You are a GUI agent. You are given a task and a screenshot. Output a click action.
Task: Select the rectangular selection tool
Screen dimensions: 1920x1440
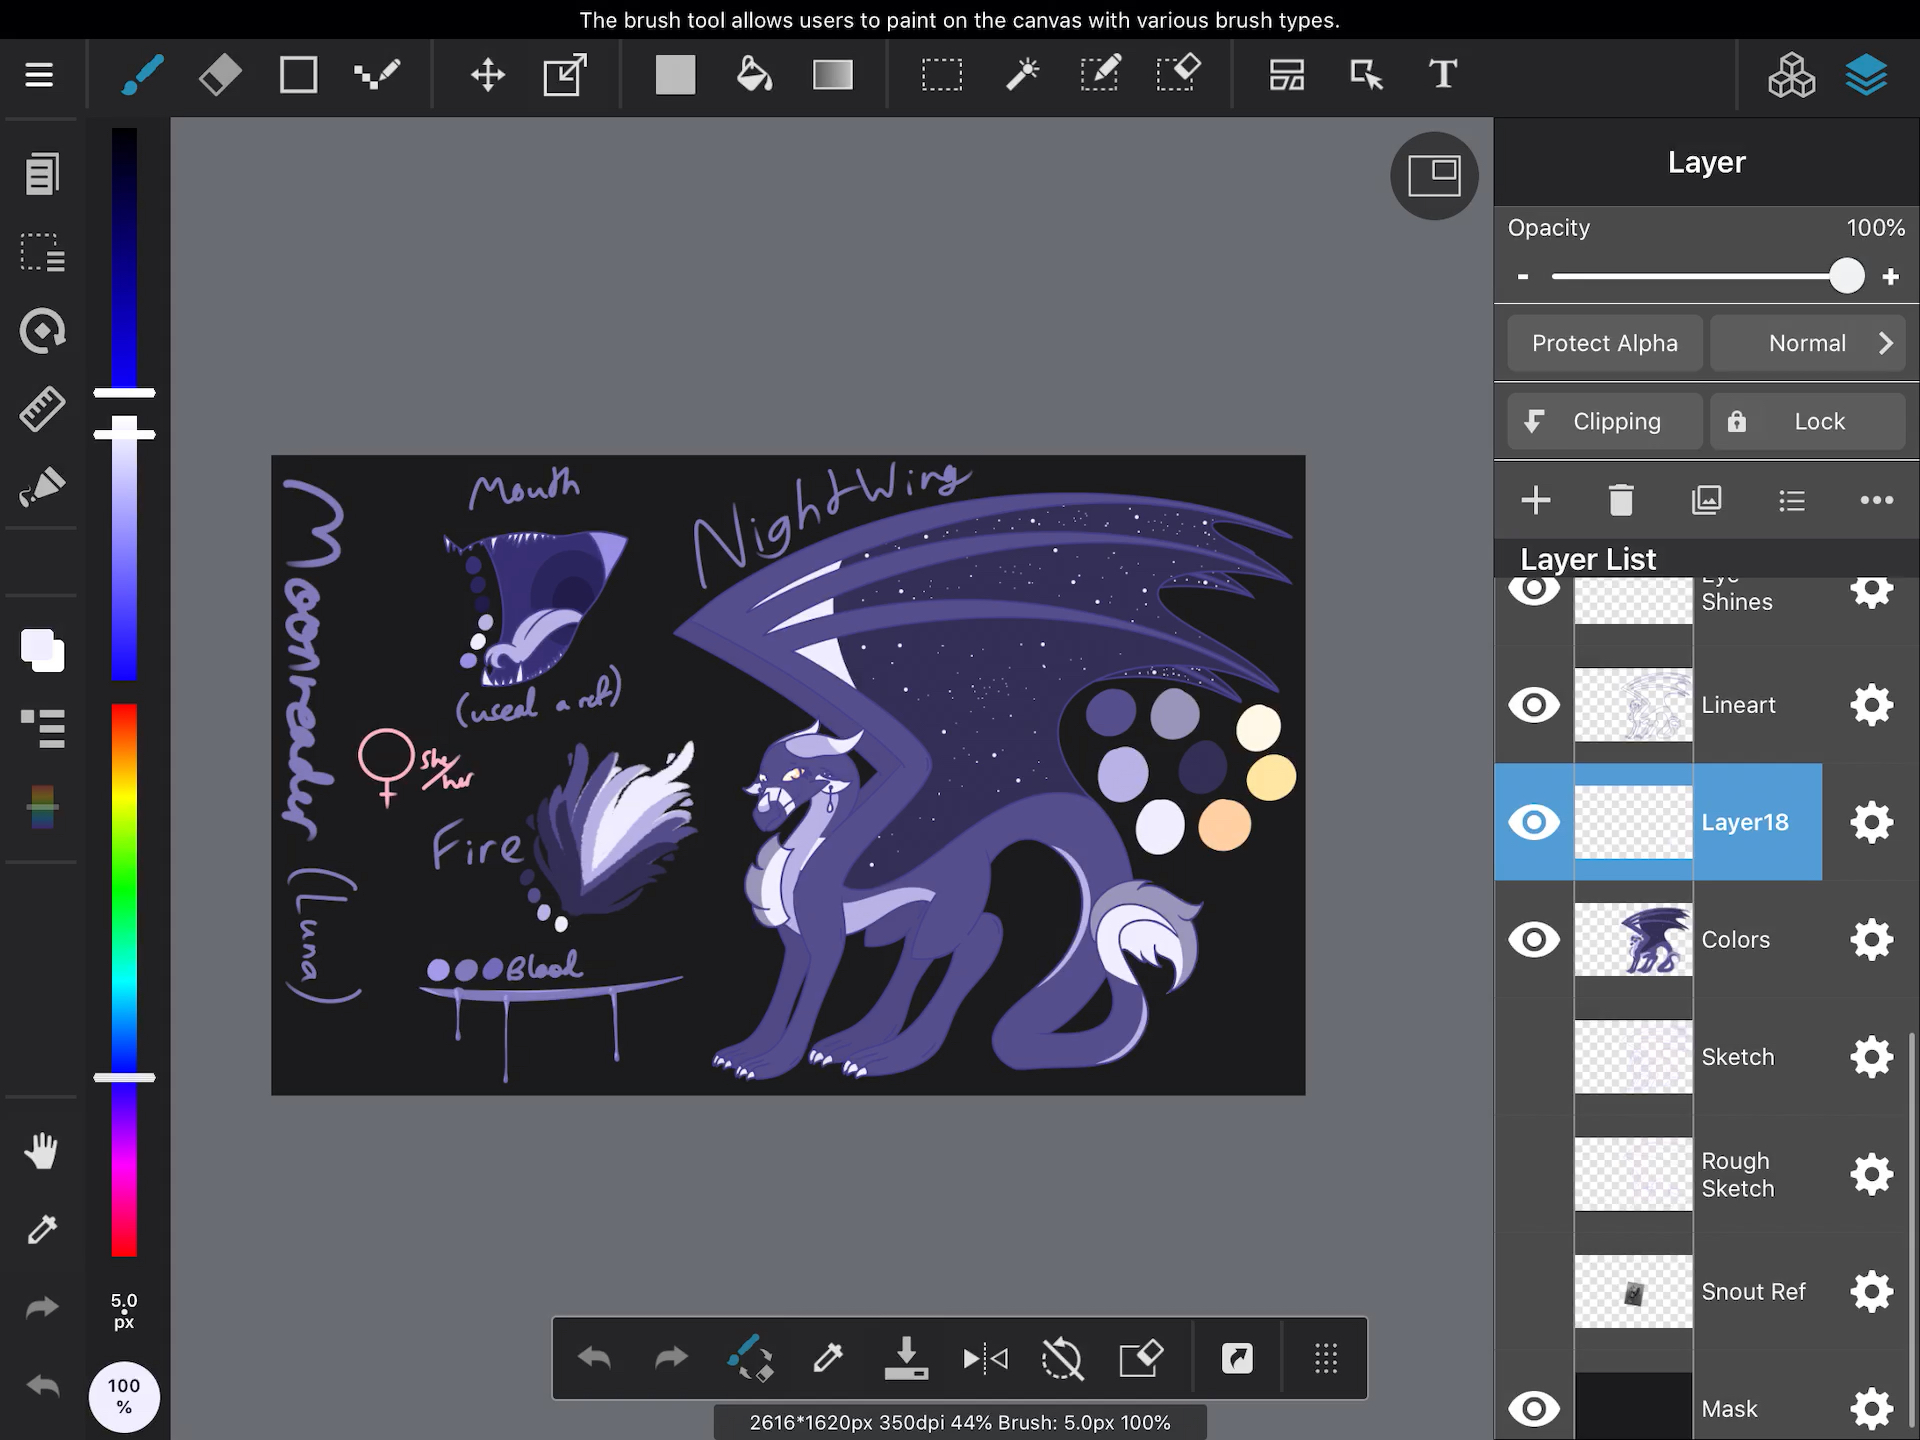click(x=942, y=75)
